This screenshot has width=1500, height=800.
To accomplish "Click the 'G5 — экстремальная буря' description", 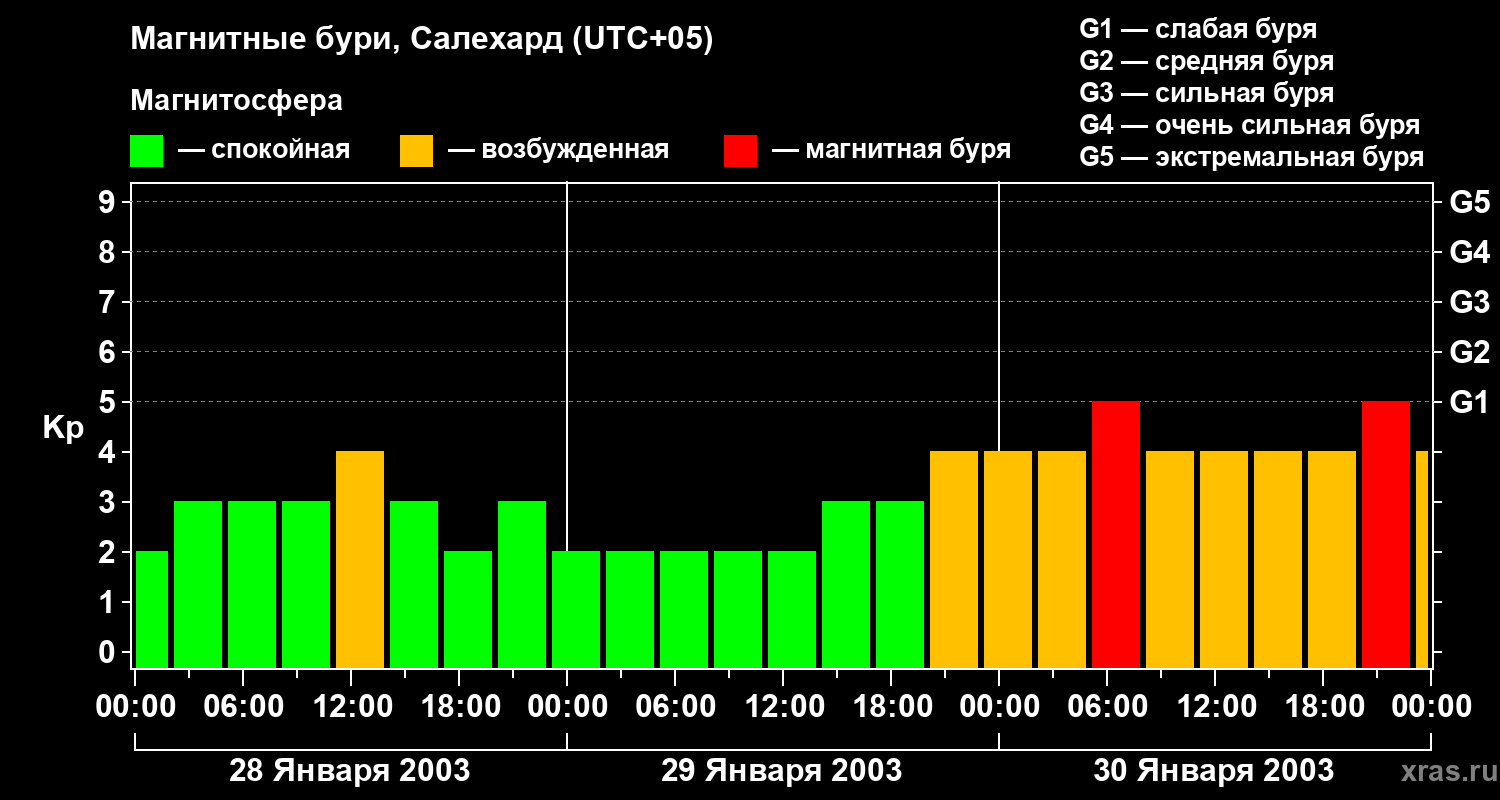I will coord(1251,157).
